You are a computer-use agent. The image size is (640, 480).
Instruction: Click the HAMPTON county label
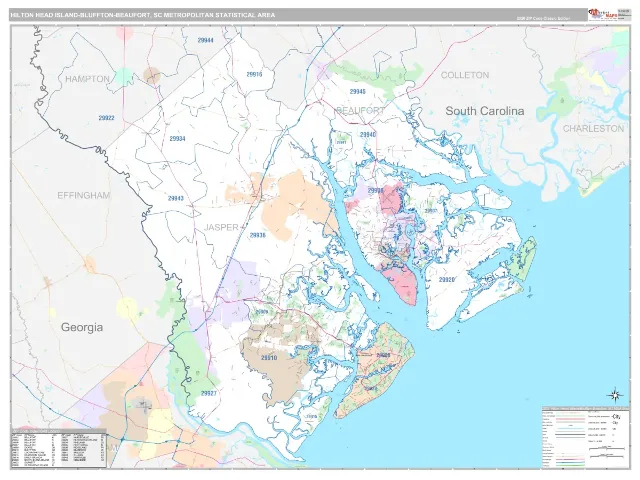(x=87, y=79)
